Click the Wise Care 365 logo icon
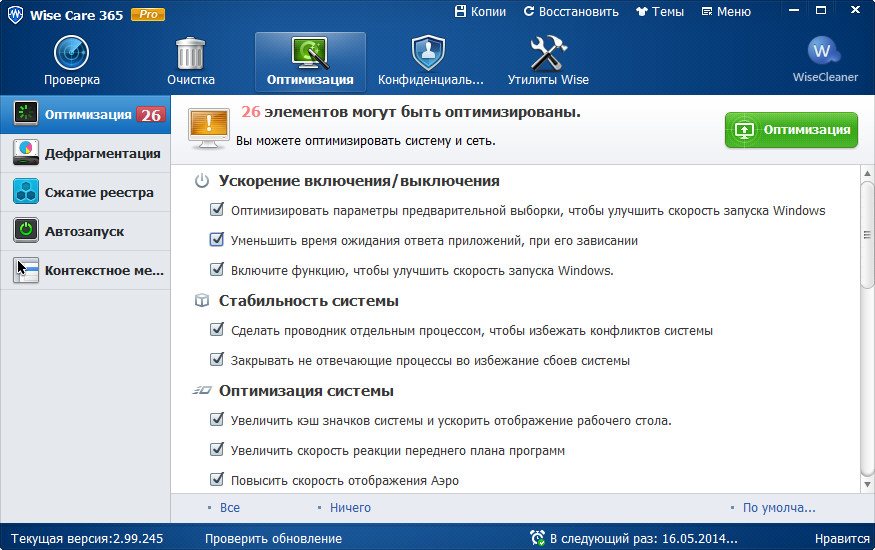 click(x=15, y=15)
